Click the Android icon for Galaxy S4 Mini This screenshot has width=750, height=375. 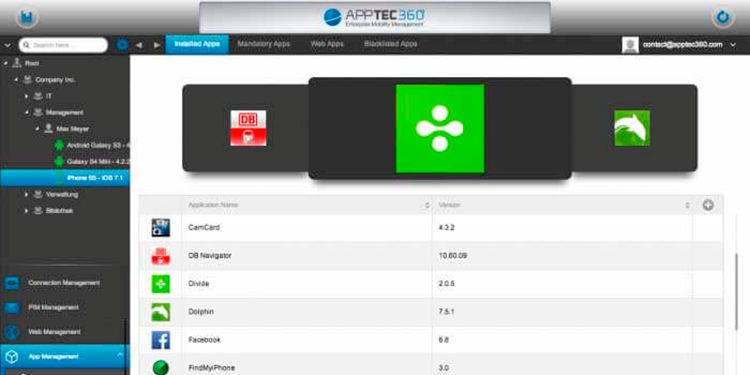tap(59, 162)
